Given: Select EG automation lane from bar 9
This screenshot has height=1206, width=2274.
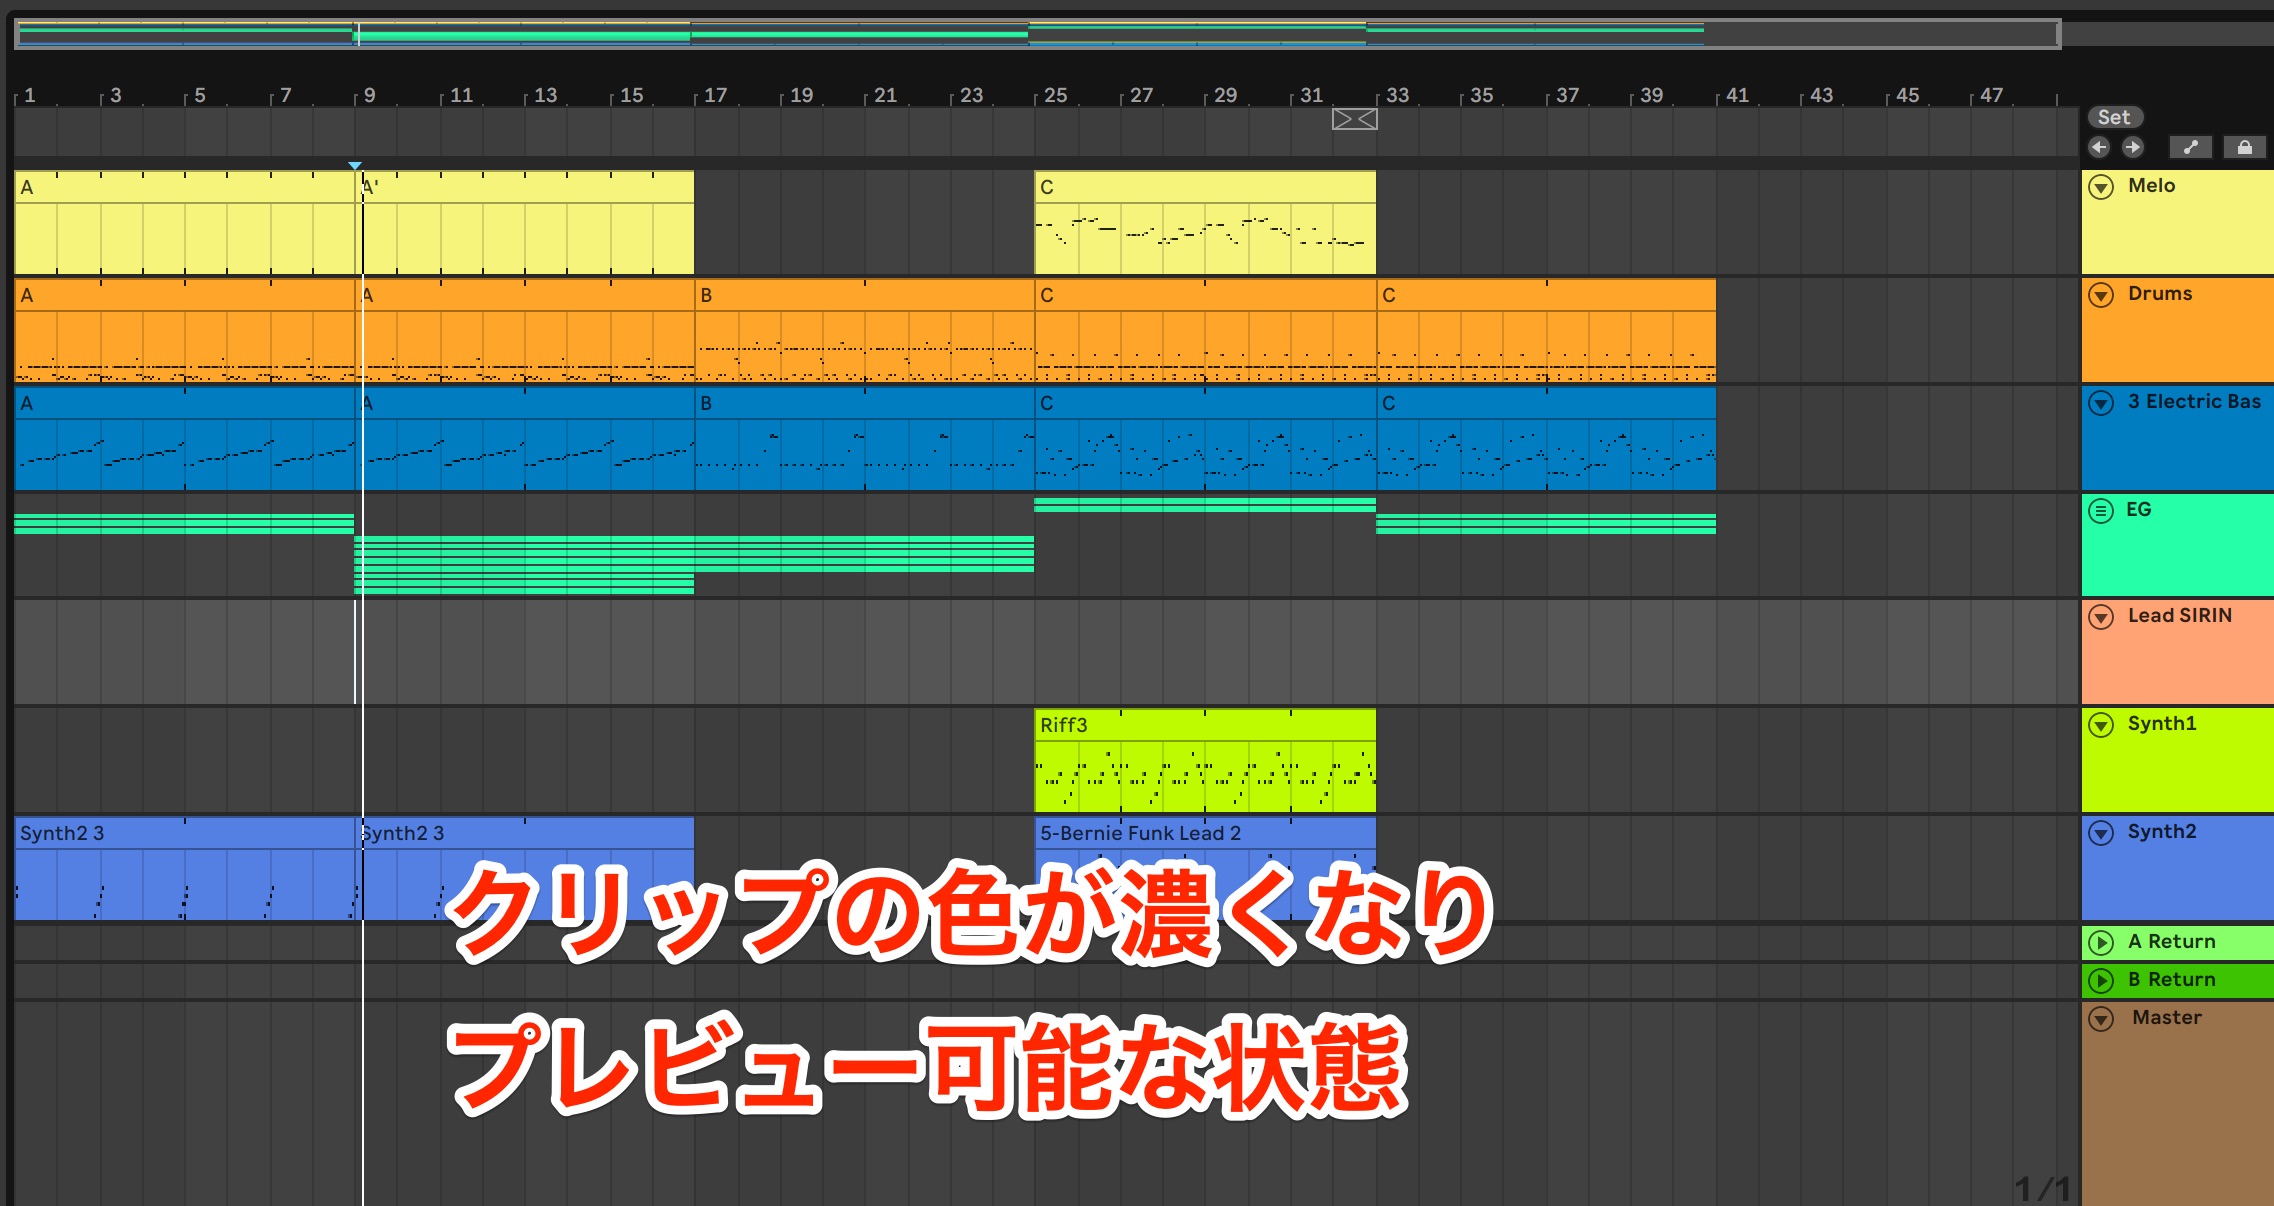Looking at the screenshot, I should coord(694,565).
